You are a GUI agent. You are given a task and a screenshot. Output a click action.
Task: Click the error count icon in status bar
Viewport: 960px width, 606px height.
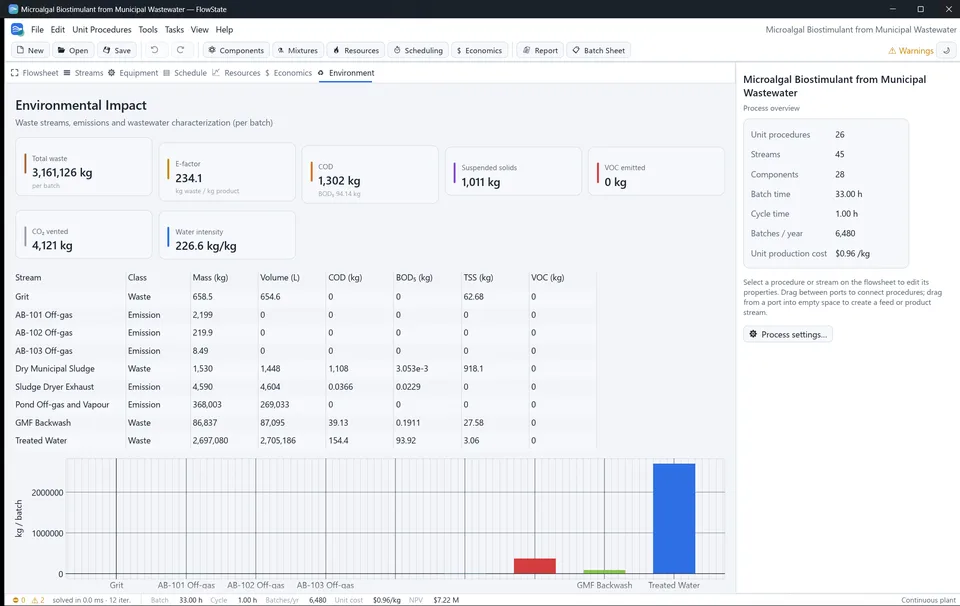[x=19, y=600]
